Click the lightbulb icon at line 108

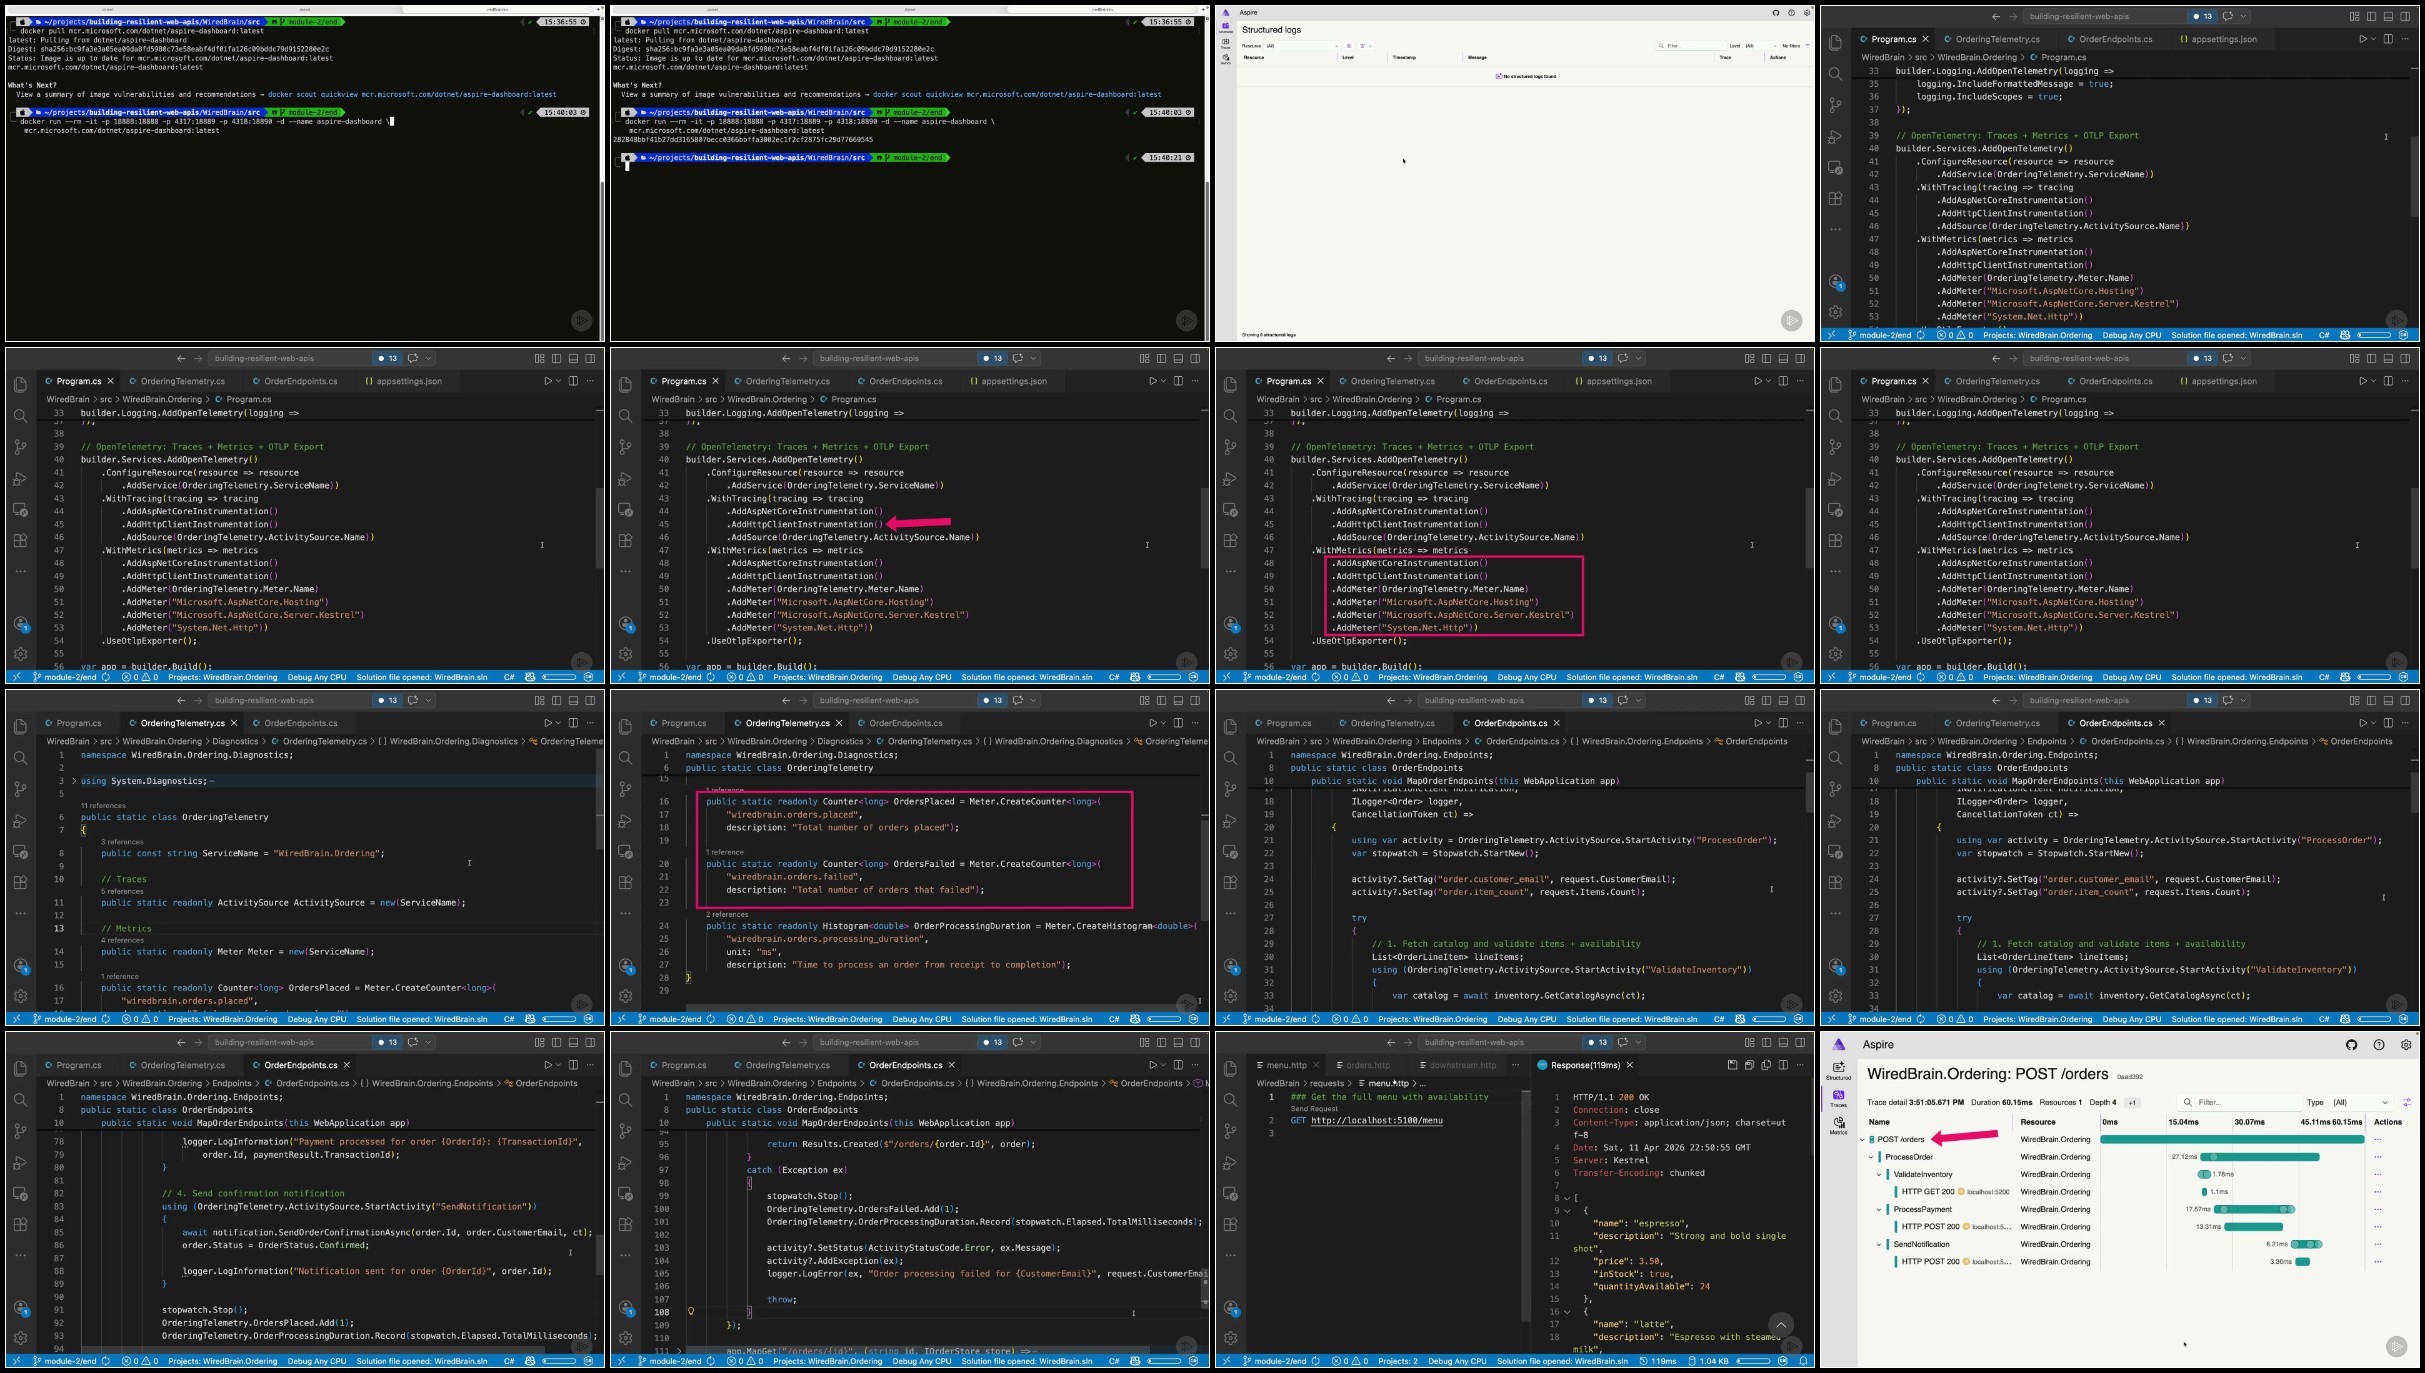691,1311
